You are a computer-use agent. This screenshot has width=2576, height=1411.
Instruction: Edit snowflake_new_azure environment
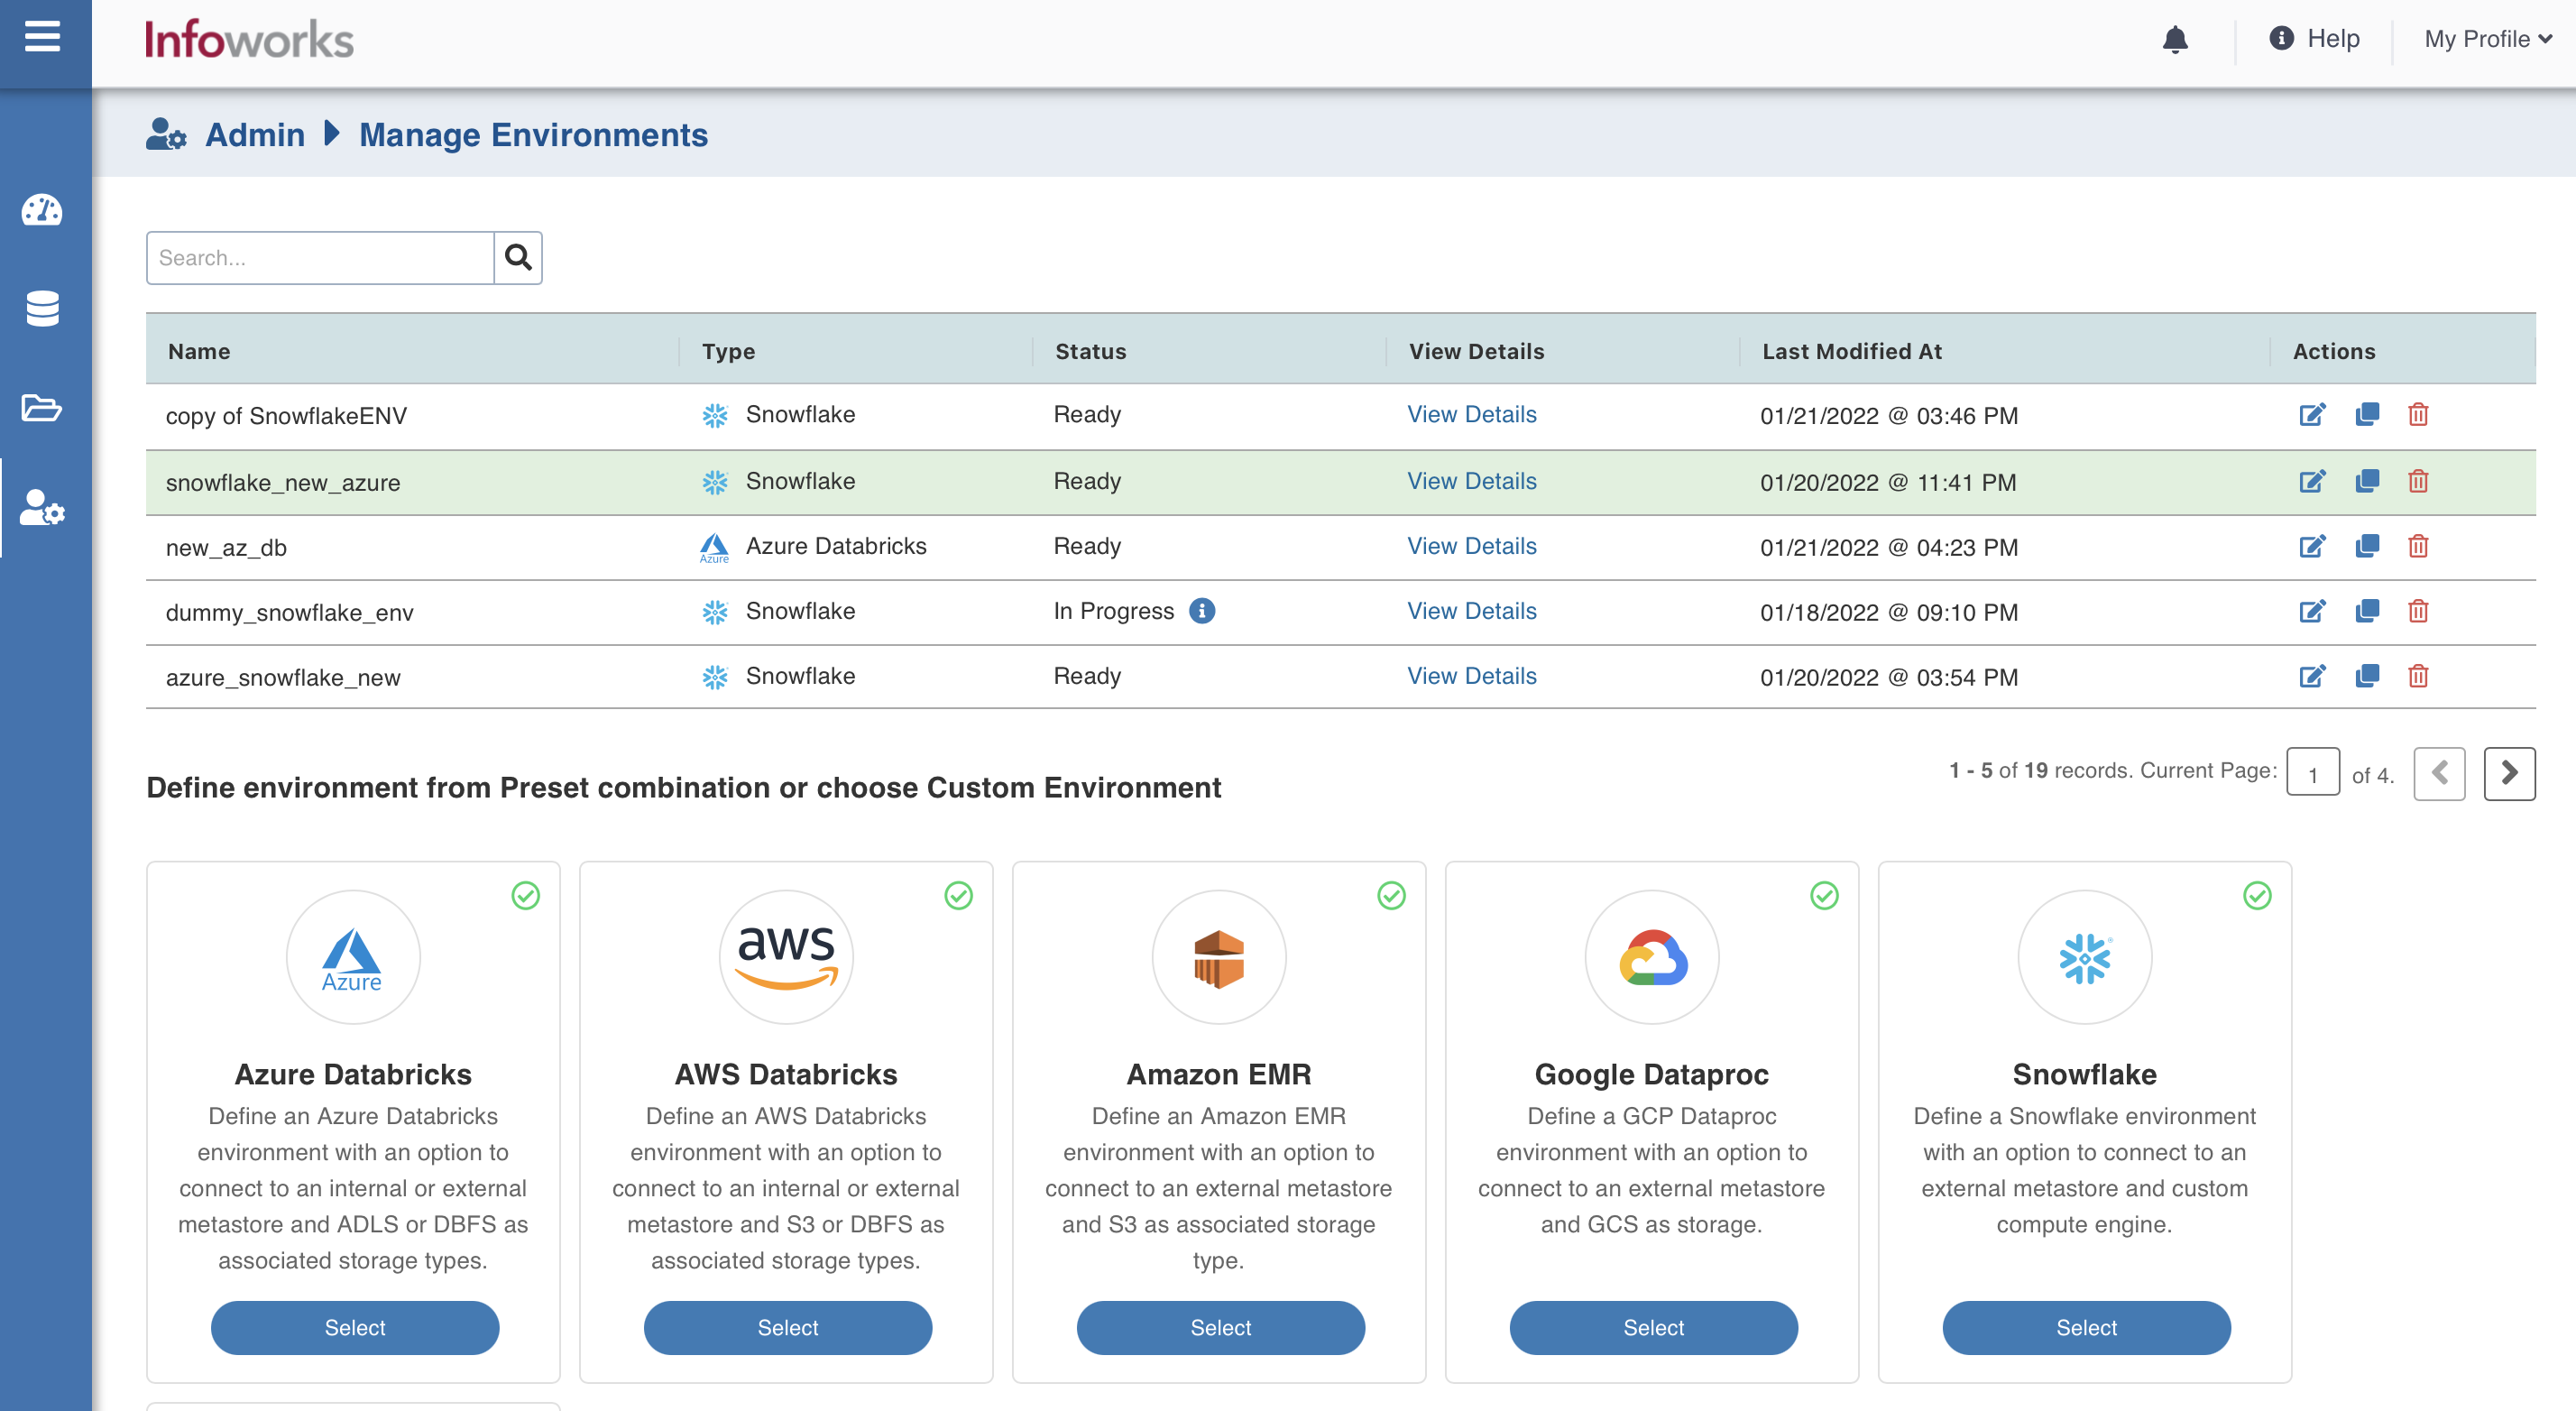pos(2312,481)
